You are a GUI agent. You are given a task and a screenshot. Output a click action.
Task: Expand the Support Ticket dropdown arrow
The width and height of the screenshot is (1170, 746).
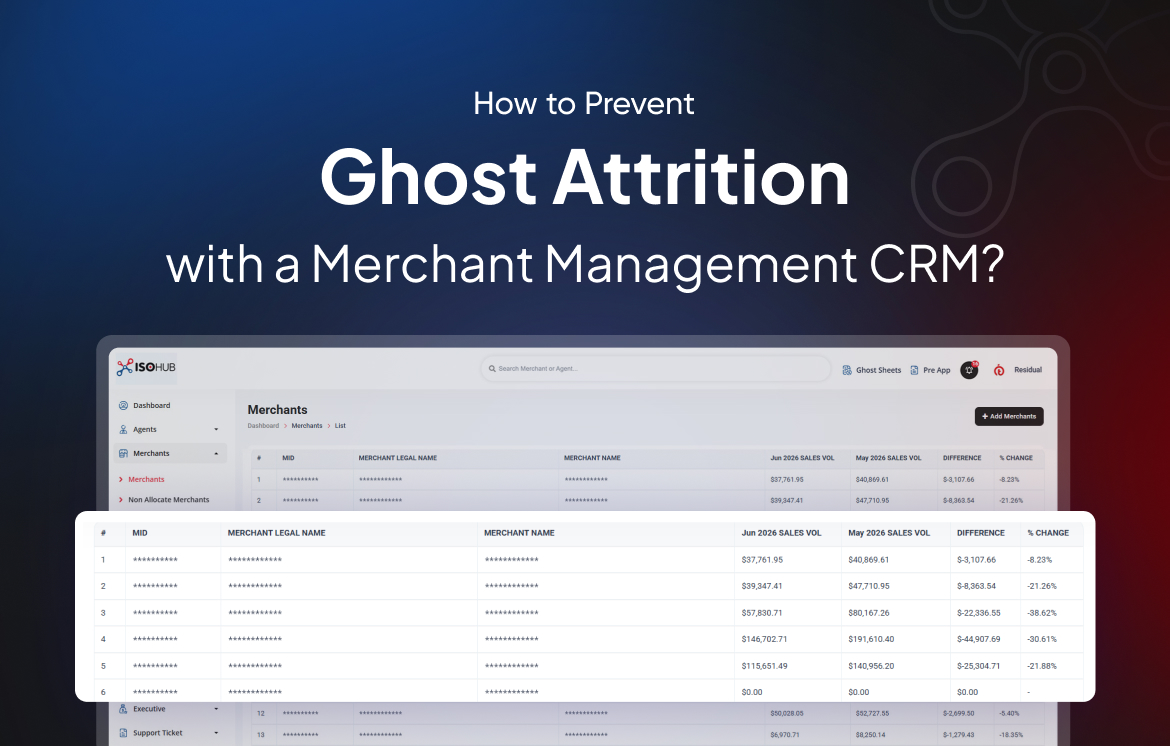pos(216,733)
